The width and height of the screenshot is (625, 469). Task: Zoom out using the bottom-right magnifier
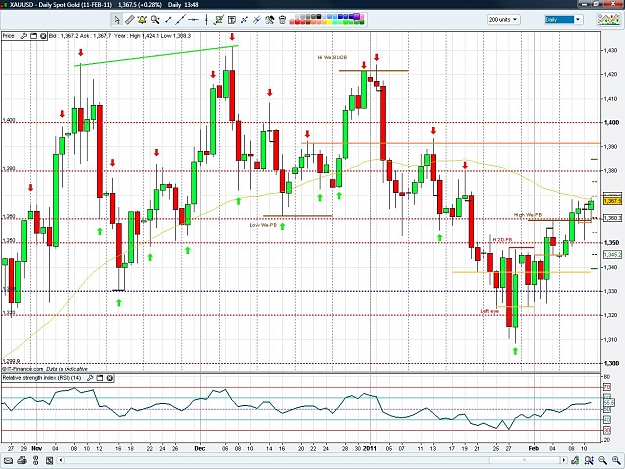(602, 461)
